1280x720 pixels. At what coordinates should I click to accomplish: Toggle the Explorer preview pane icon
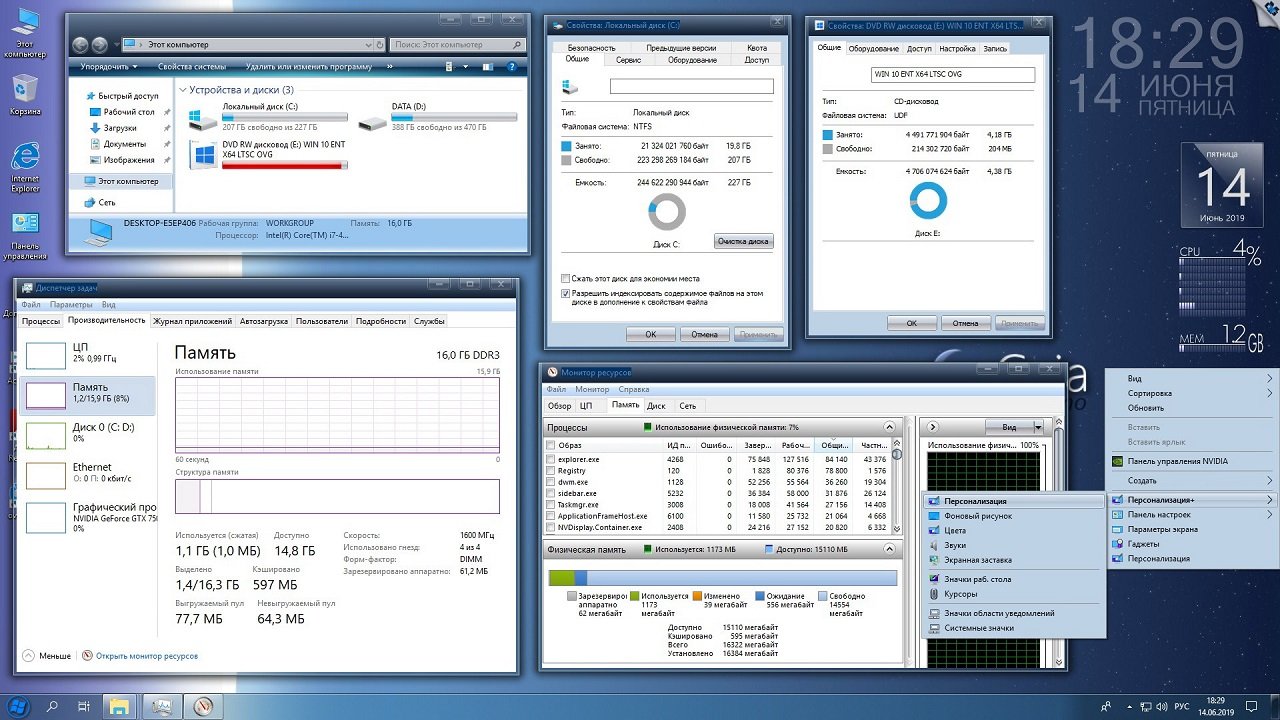[488, 66]
